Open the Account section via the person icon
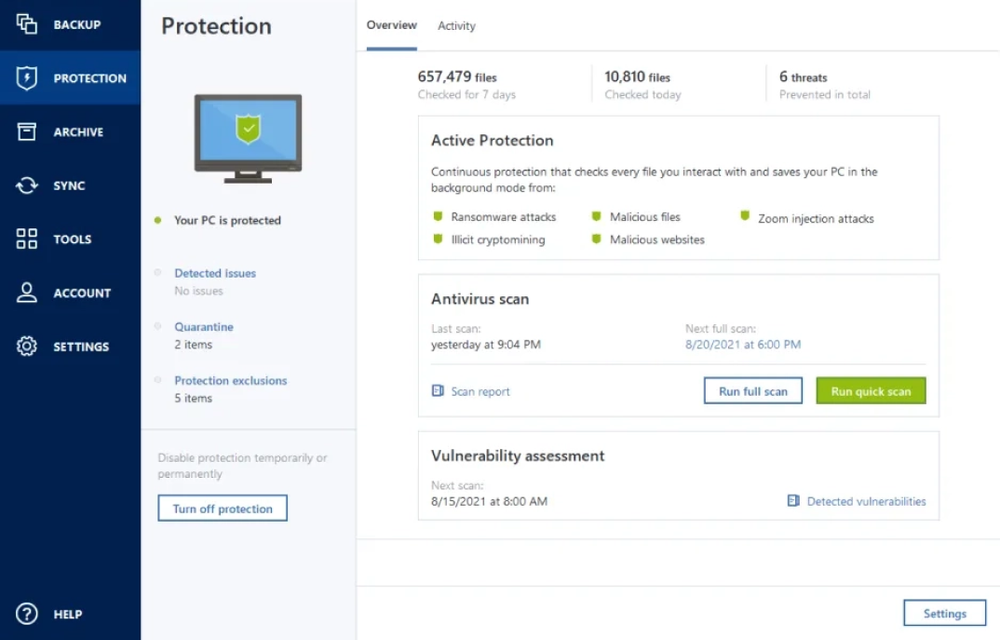 tap(24, 292)
